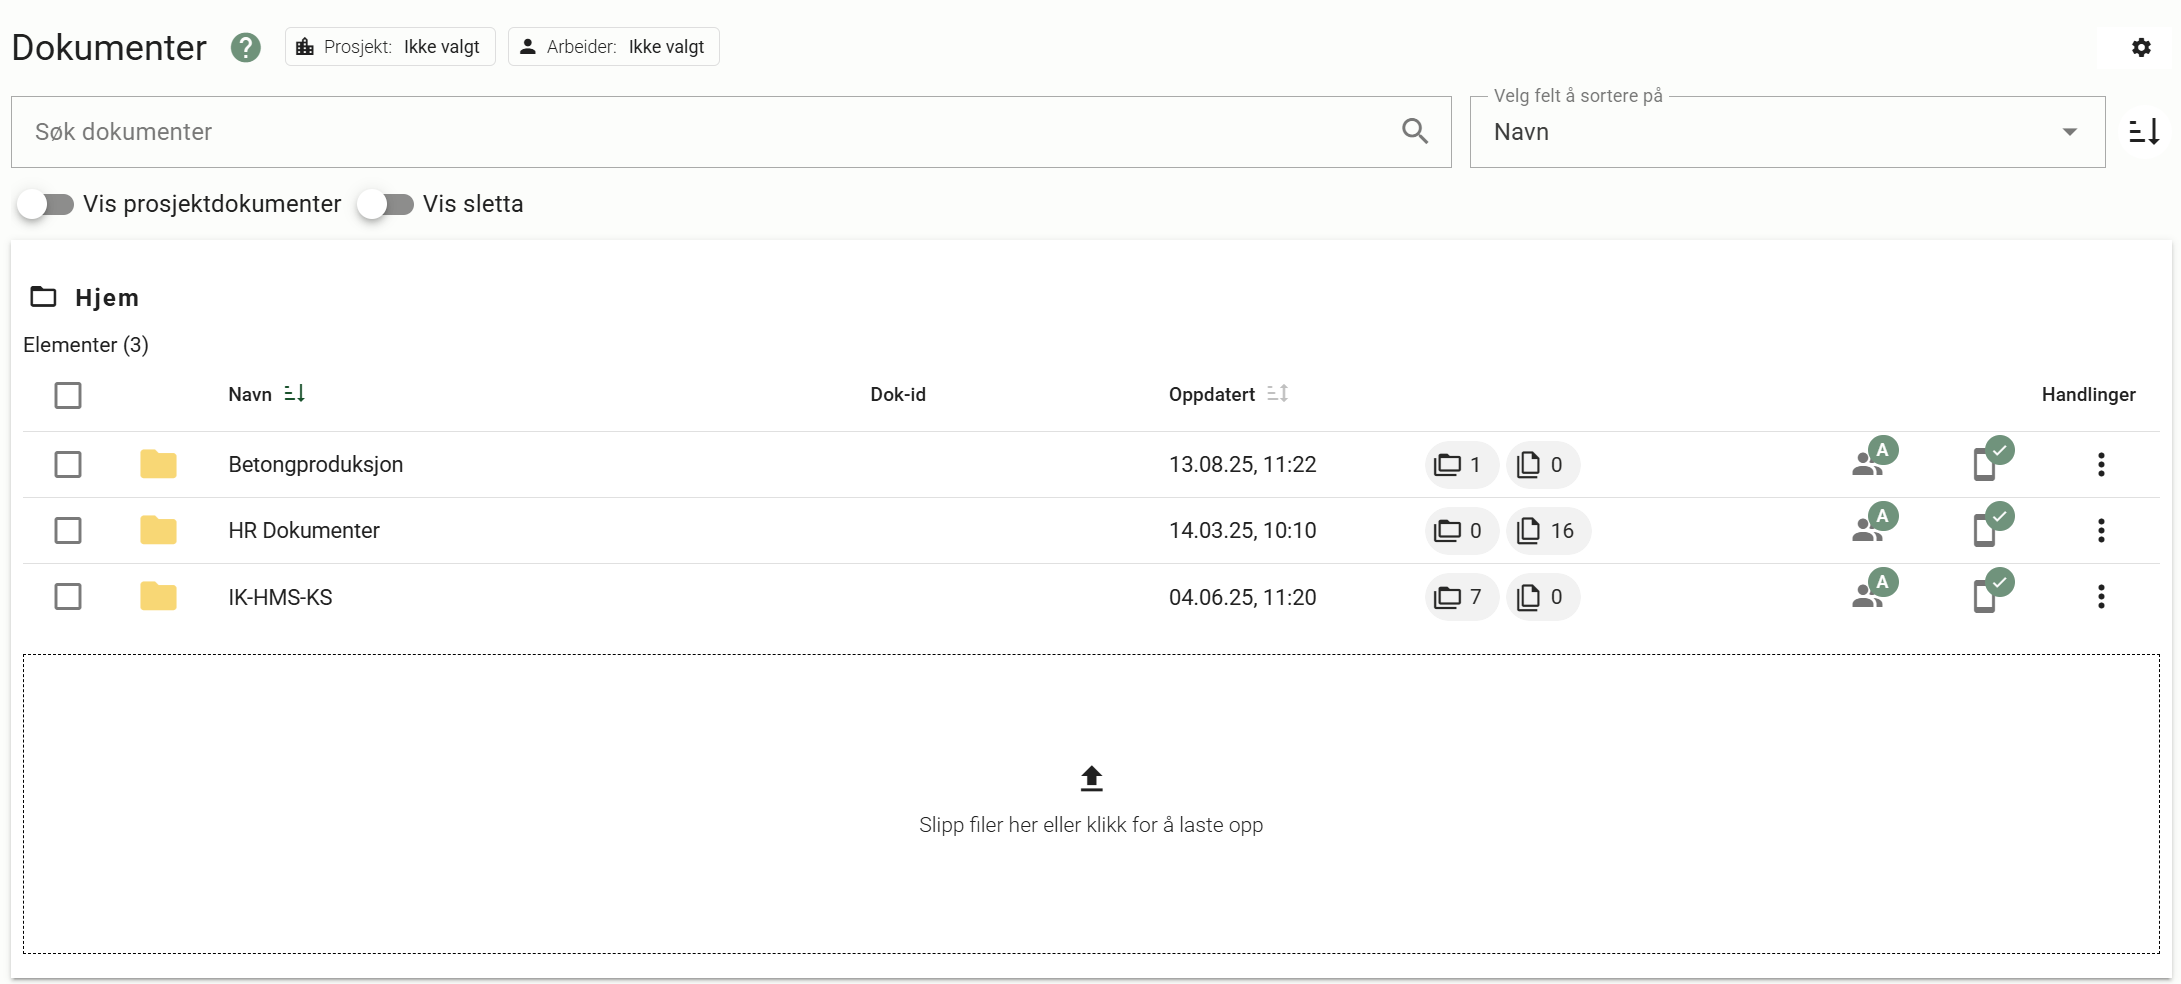The width and height of the screenshot is (2181, 984).
Task: Click mobile availability icon for HR Dokumenter
Action: click(x=1990, y=528)
